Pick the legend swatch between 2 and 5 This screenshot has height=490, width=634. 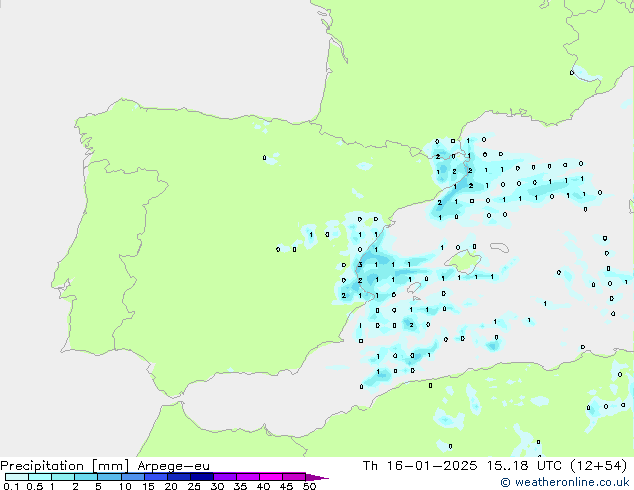click(86, 477)
